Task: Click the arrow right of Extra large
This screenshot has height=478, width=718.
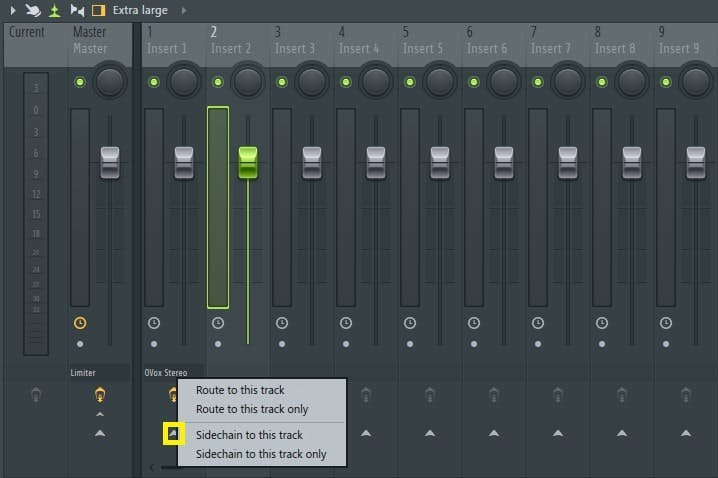Action: (x=184, y=10)
